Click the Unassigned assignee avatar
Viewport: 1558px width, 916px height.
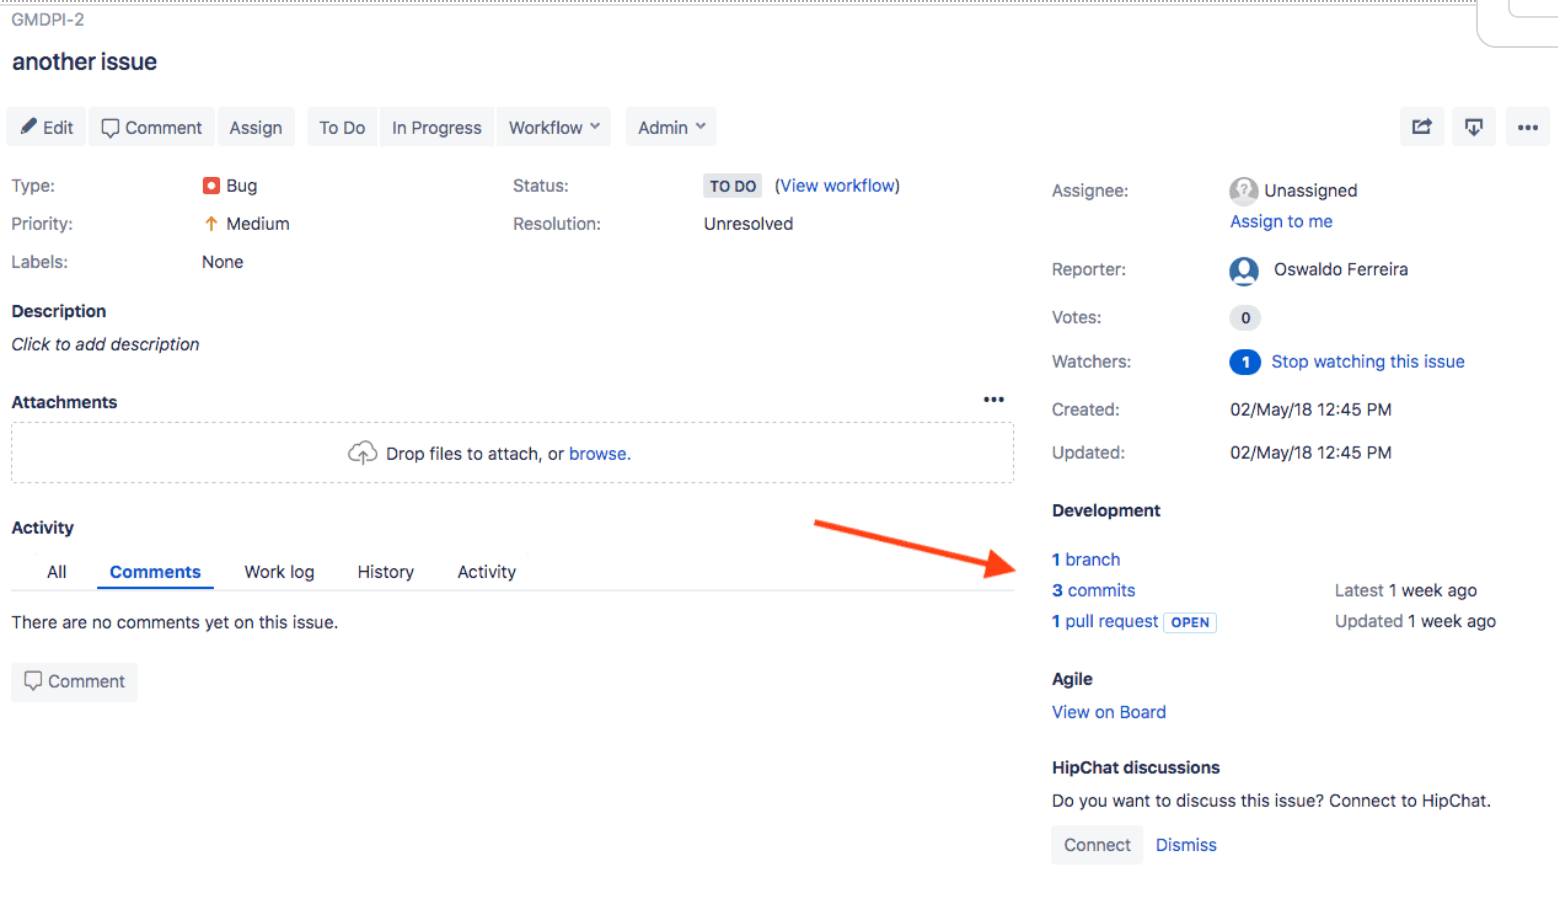1242,190
